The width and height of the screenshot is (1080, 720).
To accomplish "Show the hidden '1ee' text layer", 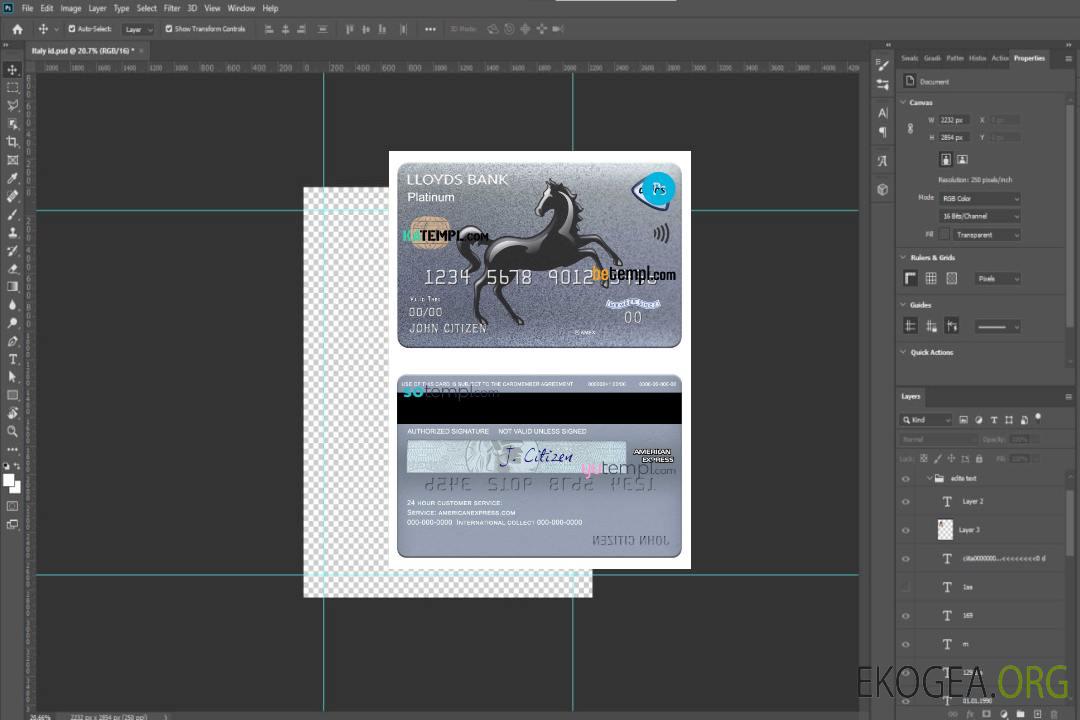I will (x=906, y=587).
